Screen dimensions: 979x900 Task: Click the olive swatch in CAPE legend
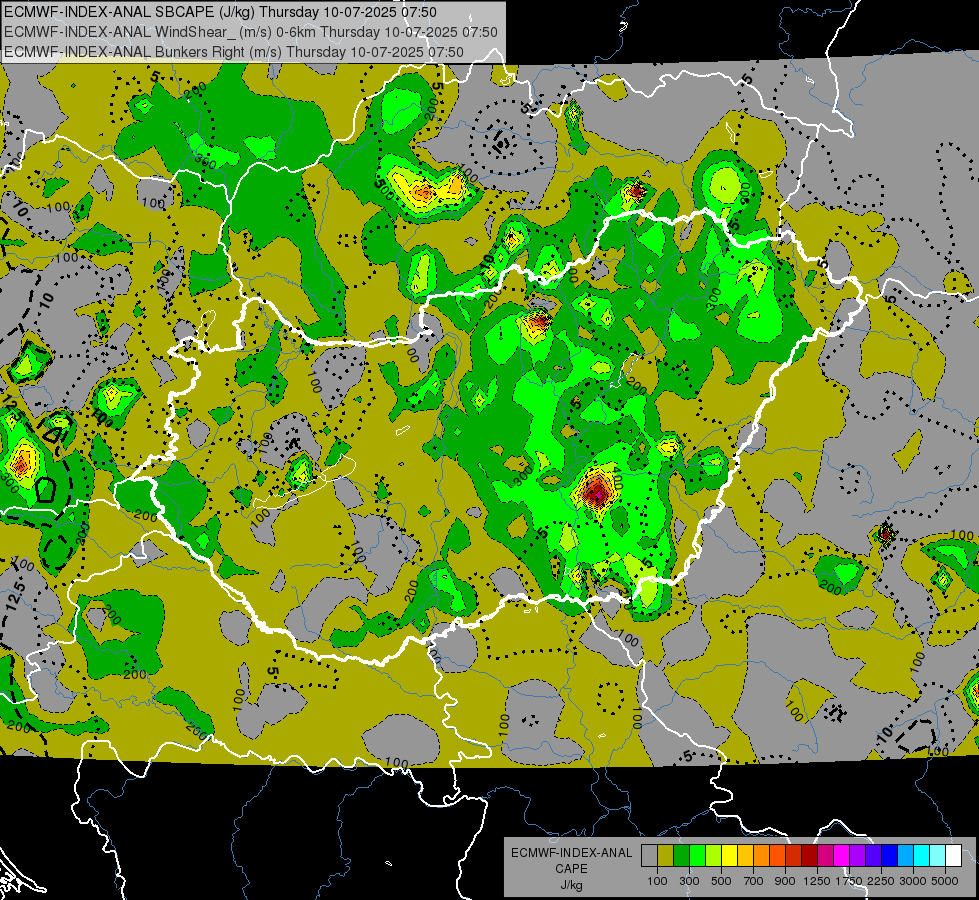(666, 855)
